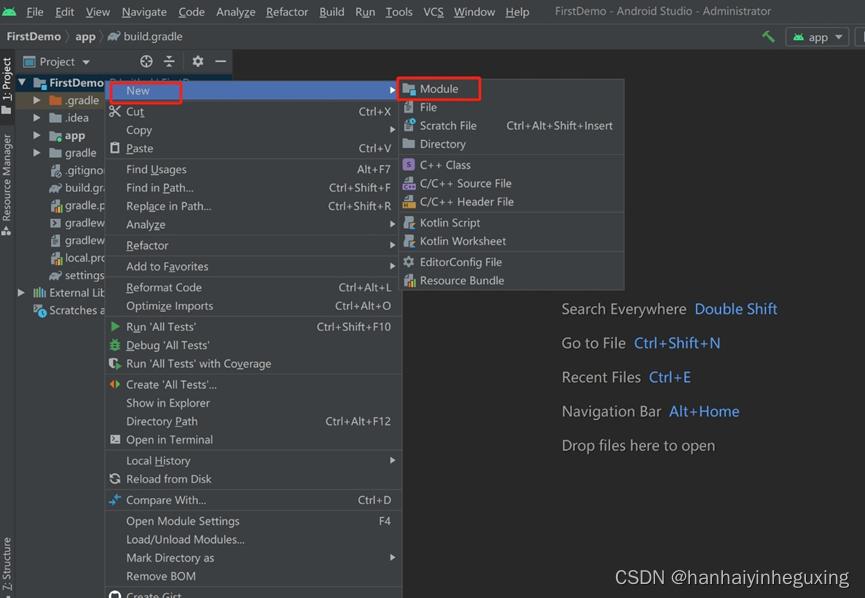
Task: Click the C++ Class icon
Action: (409, 164)
